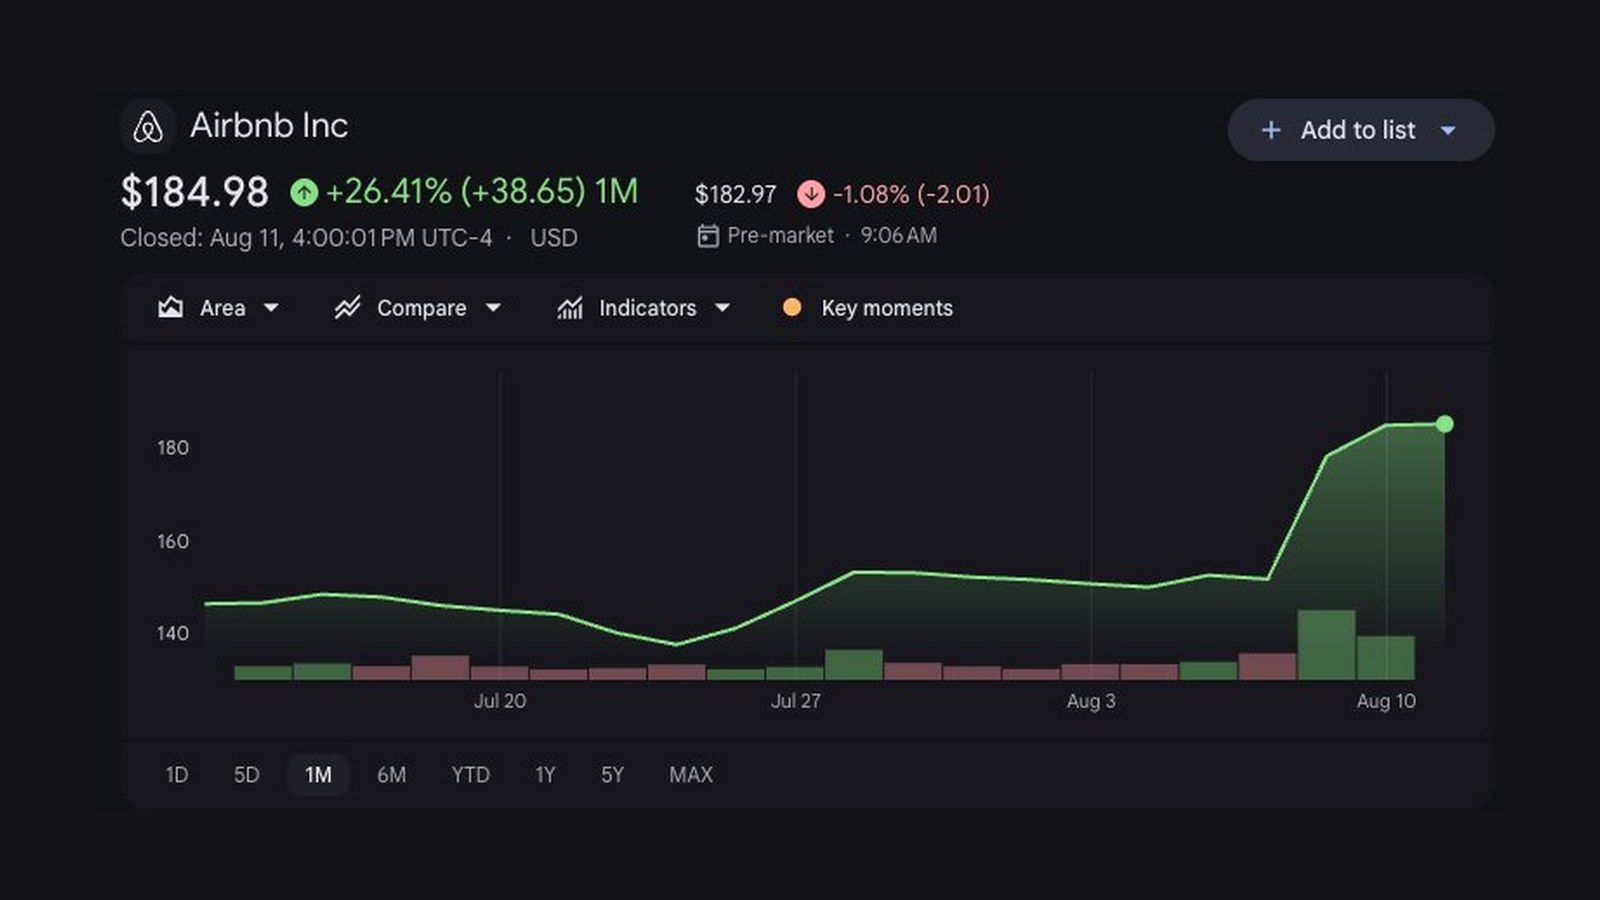Click the pre-market calendar icon
Image resolution: width=1600 pixels, height=900 pixels.
[x=708, y=236]
